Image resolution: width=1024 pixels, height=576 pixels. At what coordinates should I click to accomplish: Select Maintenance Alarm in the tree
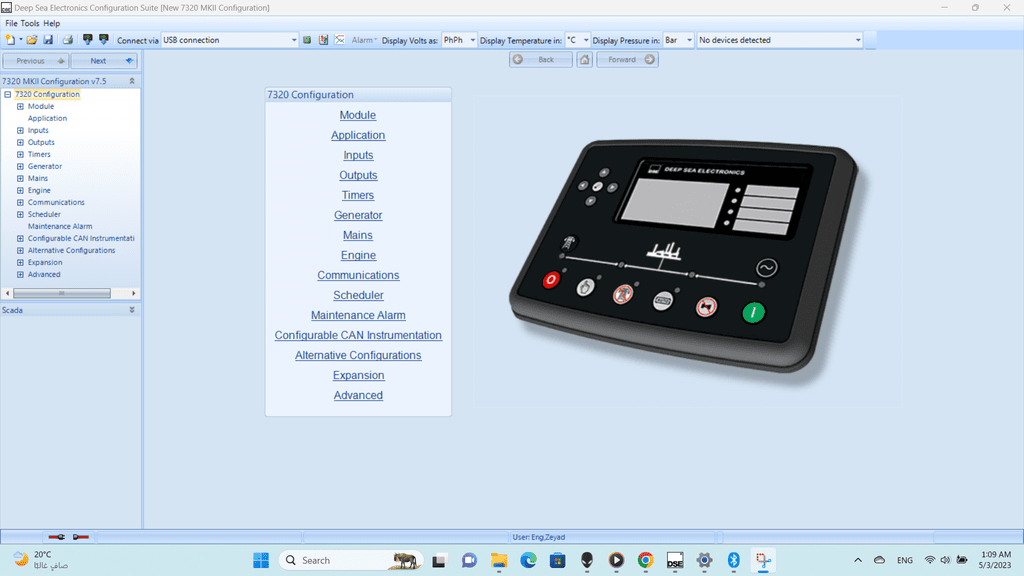coord(60,227)
